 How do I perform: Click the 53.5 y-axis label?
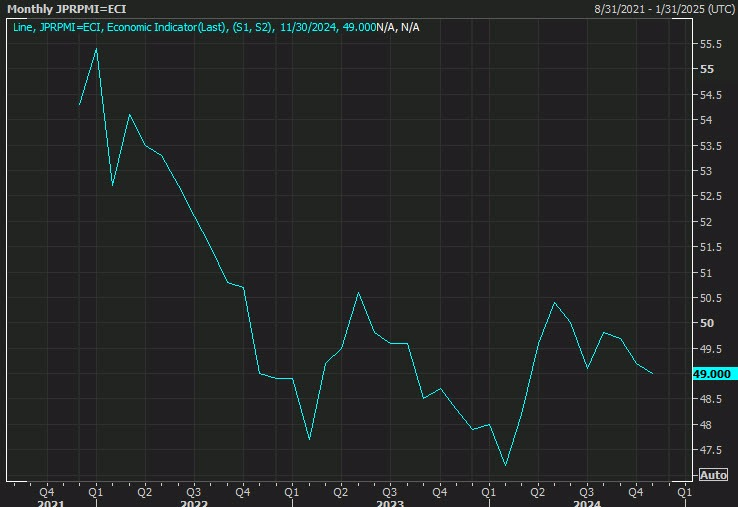711,146
